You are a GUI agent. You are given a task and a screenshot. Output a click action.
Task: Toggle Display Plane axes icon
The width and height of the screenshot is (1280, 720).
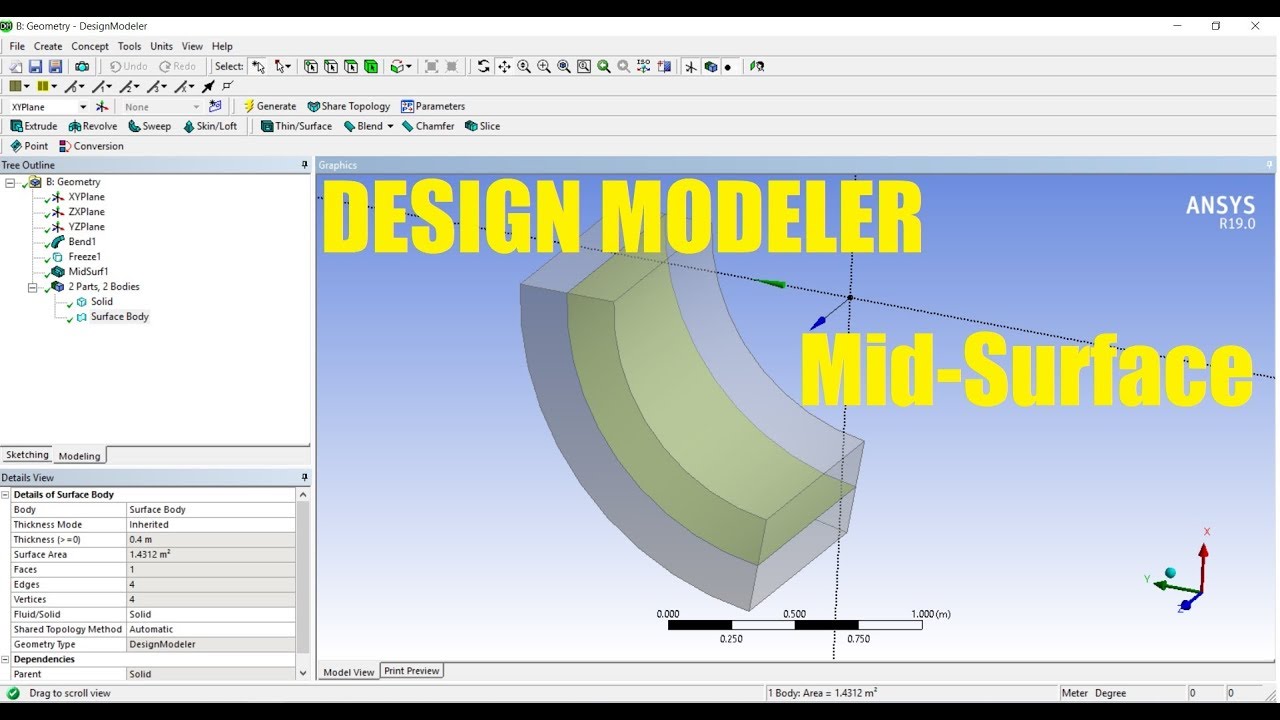click(x=691, y=66)
